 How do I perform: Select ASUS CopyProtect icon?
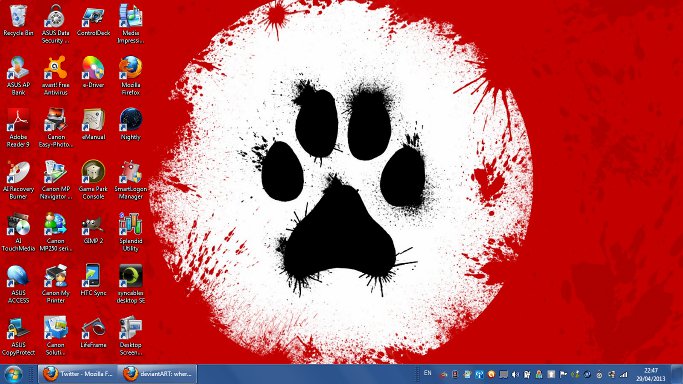point(18,336)
